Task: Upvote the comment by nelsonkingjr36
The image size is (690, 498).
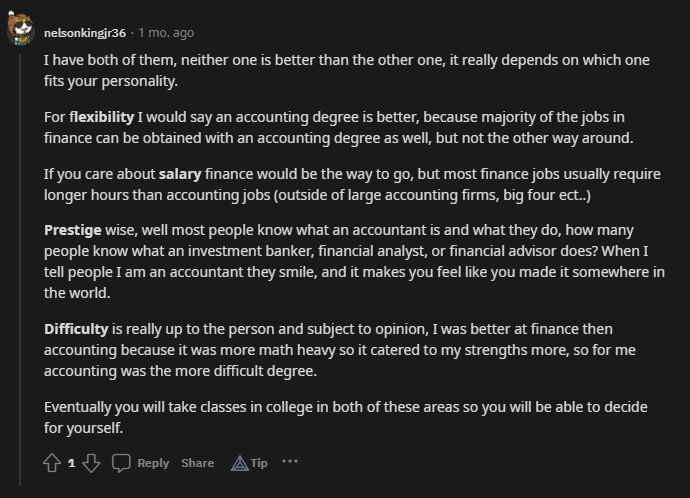Action: point(52,463)
